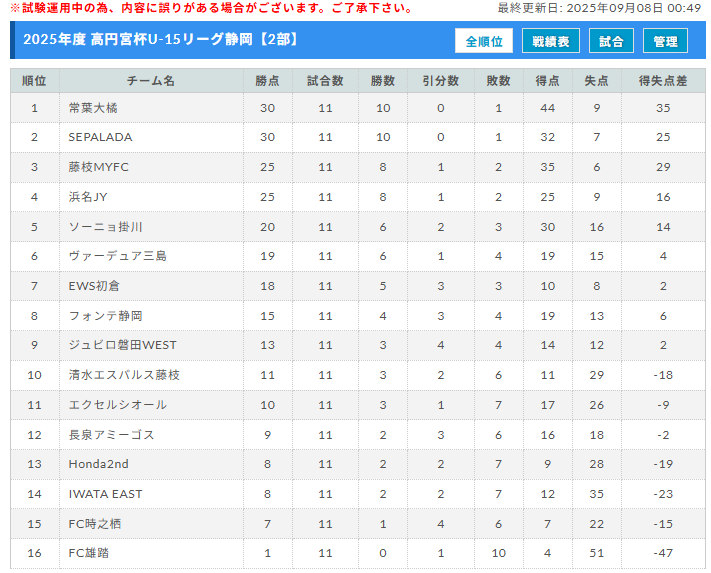This screenshot has height=573, width=711.
Task: Click team 浜名JY
Action: point(88,197)
